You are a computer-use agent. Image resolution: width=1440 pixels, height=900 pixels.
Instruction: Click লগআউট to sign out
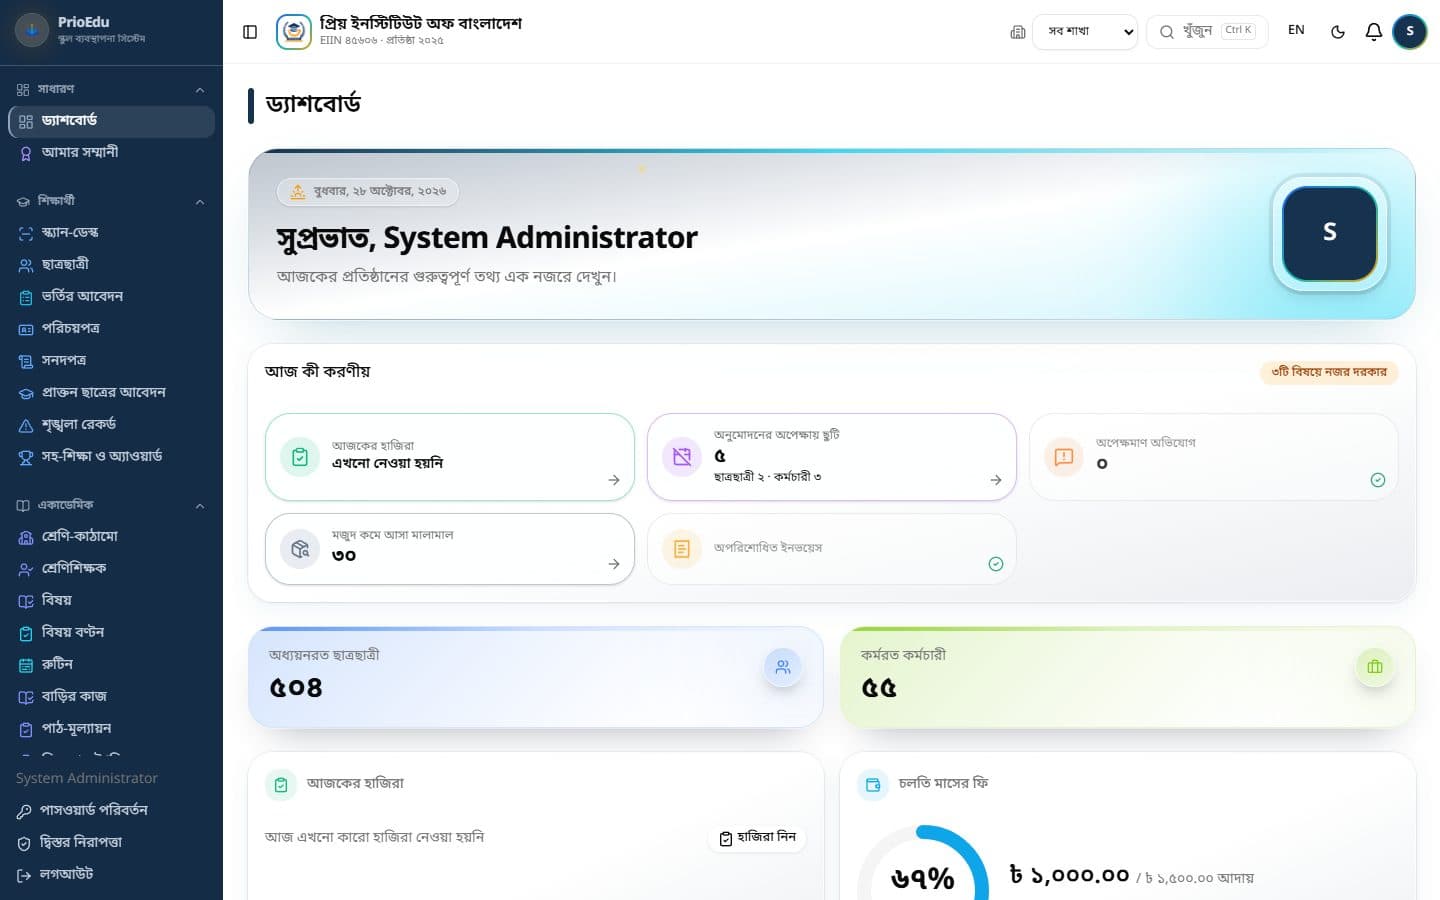(111, 874)
